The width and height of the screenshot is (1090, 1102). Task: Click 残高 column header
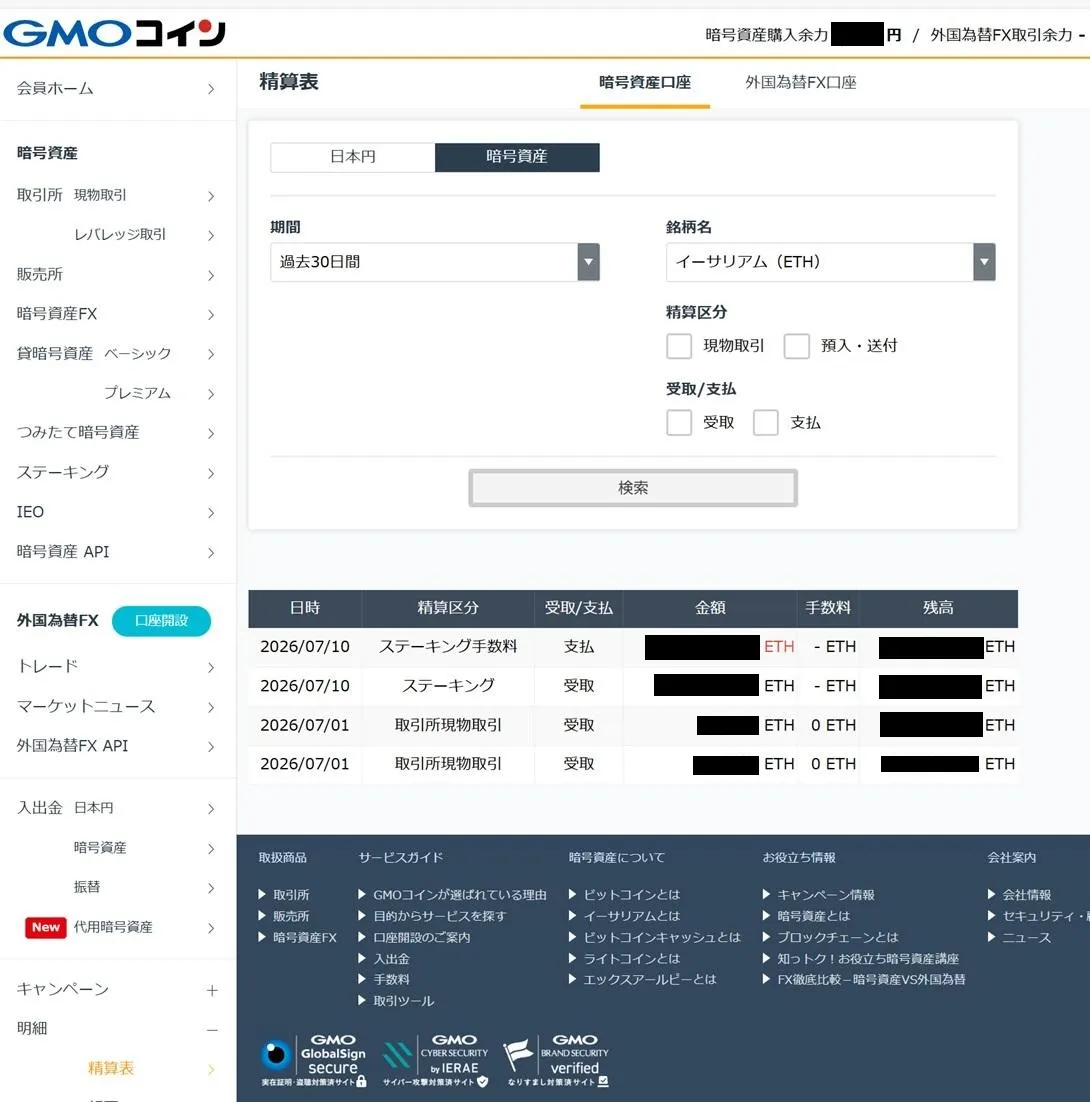[938, 608]
